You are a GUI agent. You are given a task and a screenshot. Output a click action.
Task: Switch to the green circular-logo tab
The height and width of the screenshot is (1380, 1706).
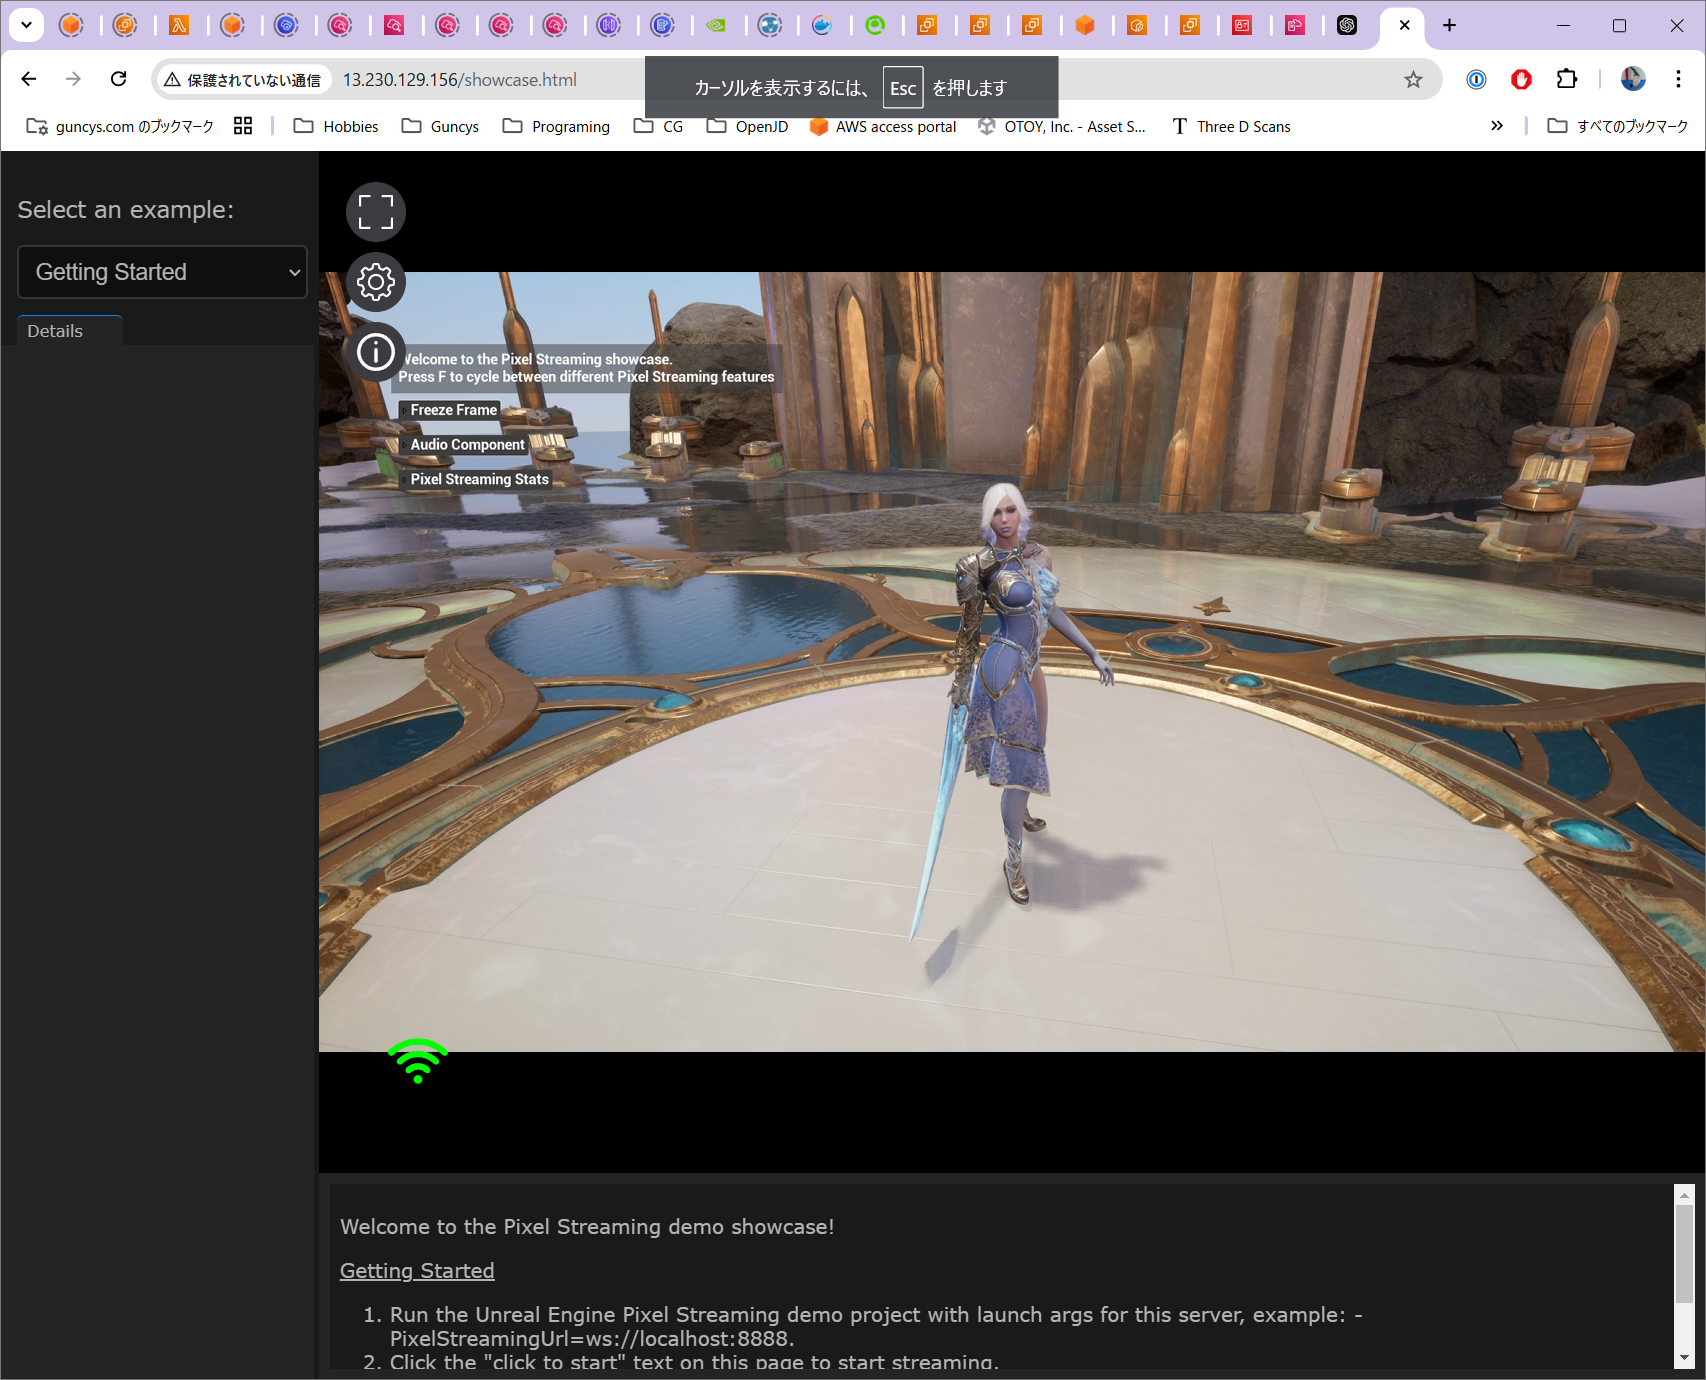[875, 25]
